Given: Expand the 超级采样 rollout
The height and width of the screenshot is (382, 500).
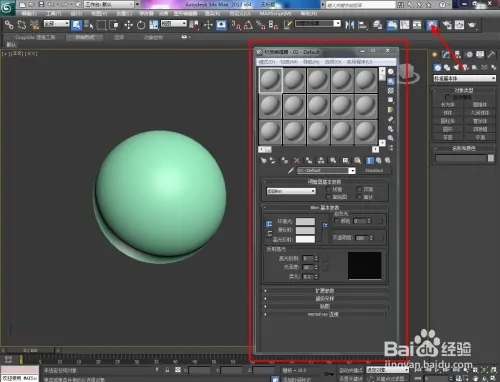Looking at the screenshot, I should click(x=325, y=298).
